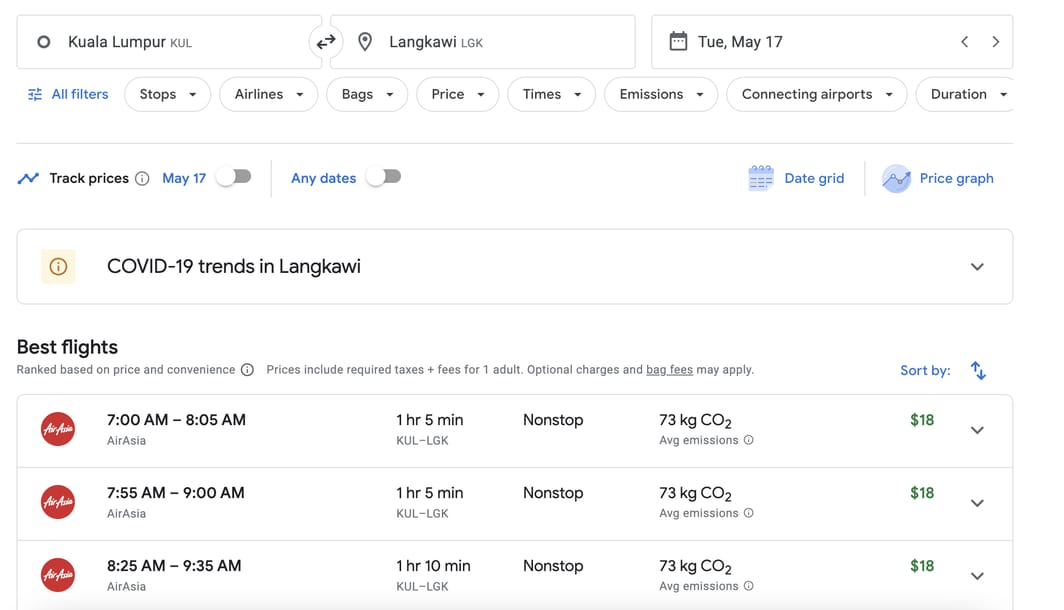
Task: Enable price tracking for May 17
Action: pyautogui.click(x=234, y=177)
